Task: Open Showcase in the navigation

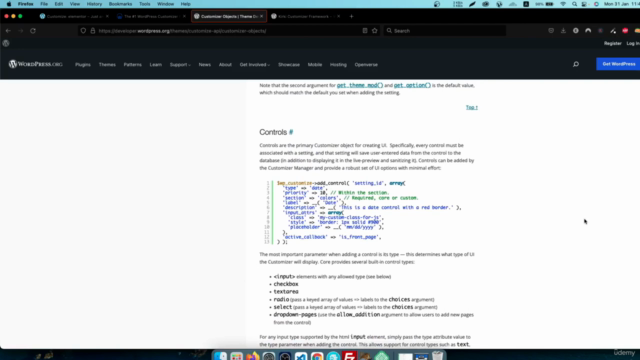Action: (289, 64)
